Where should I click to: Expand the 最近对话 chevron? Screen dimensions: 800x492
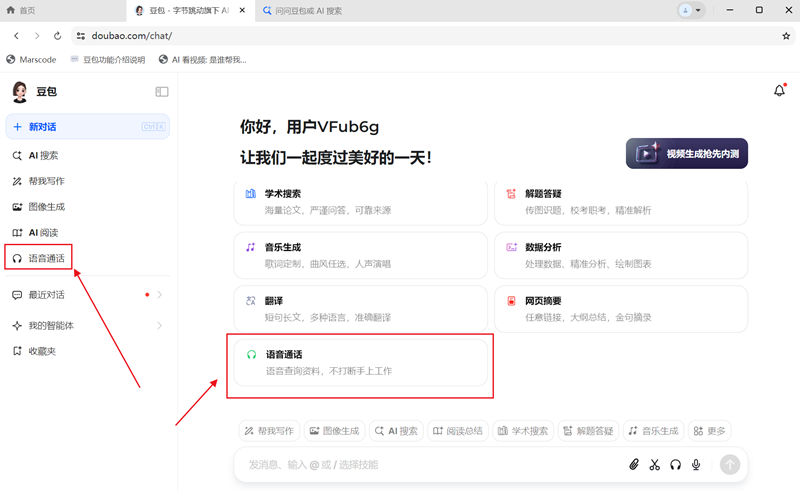(x=160, y=294)
